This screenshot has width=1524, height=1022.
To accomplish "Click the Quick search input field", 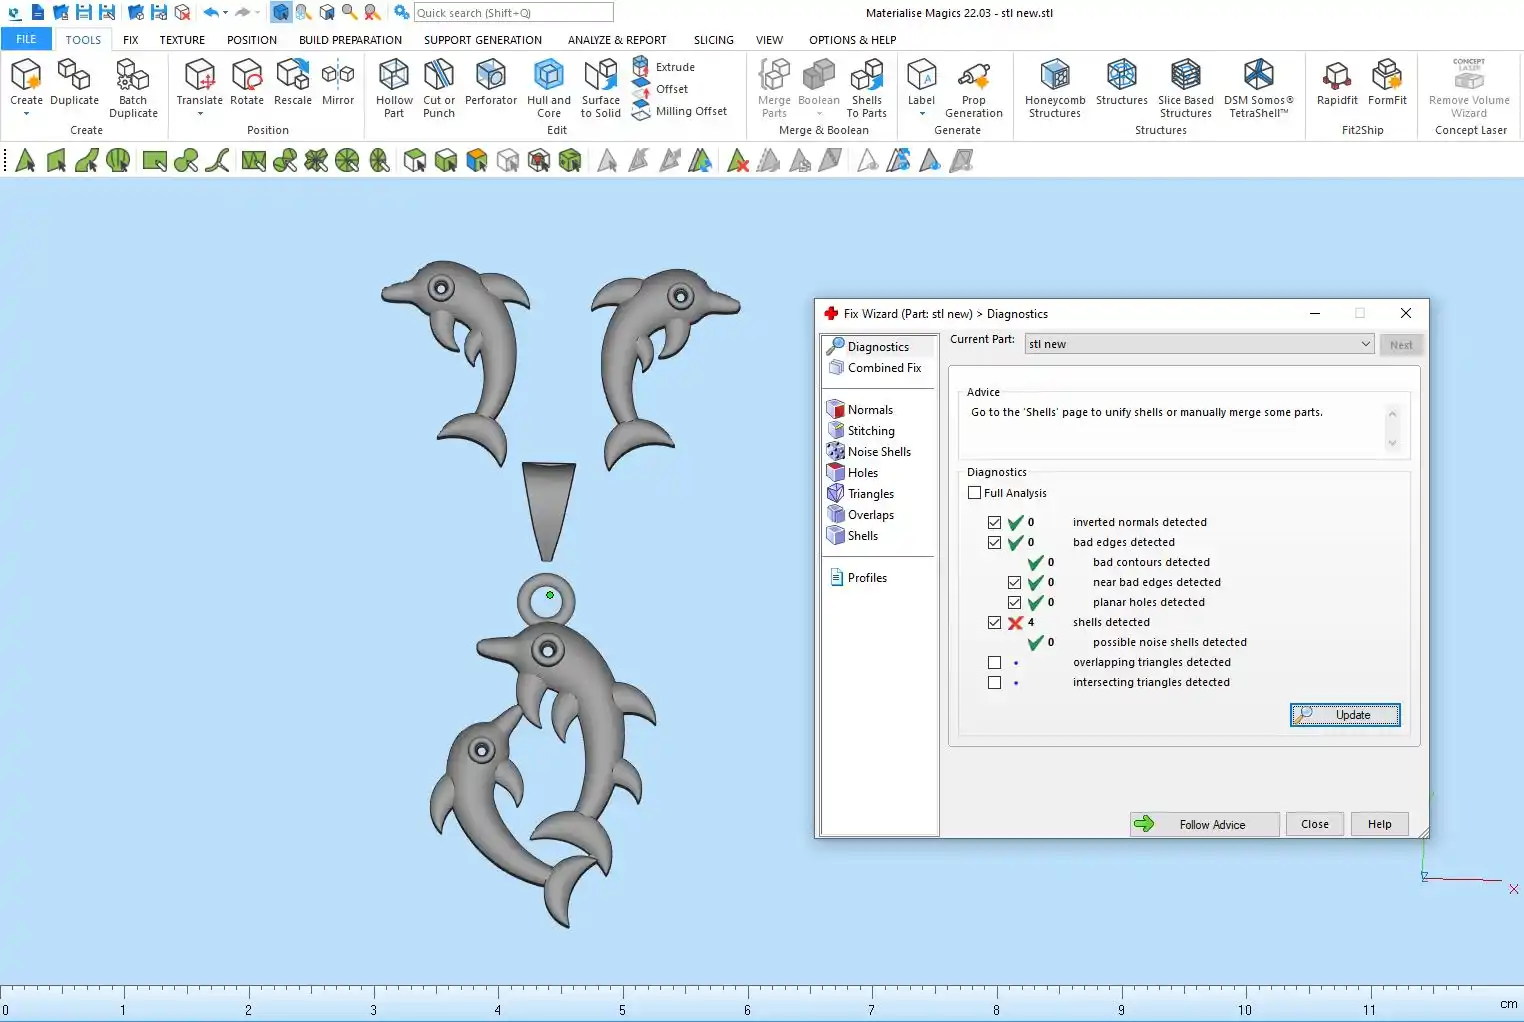I will (x=513, y=13).
